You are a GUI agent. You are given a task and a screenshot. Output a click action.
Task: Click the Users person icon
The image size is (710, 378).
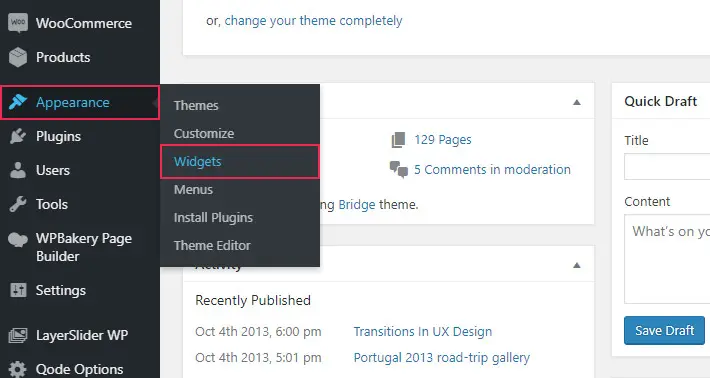(18, 170)
